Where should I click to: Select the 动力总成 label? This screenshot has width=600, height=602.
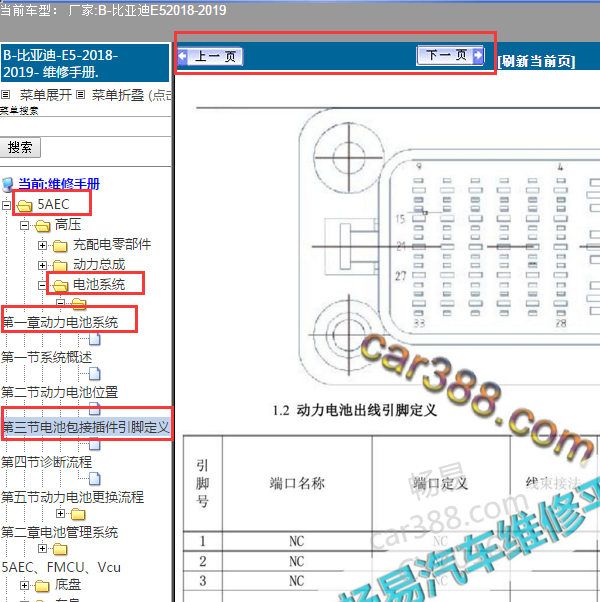point(99,264)
